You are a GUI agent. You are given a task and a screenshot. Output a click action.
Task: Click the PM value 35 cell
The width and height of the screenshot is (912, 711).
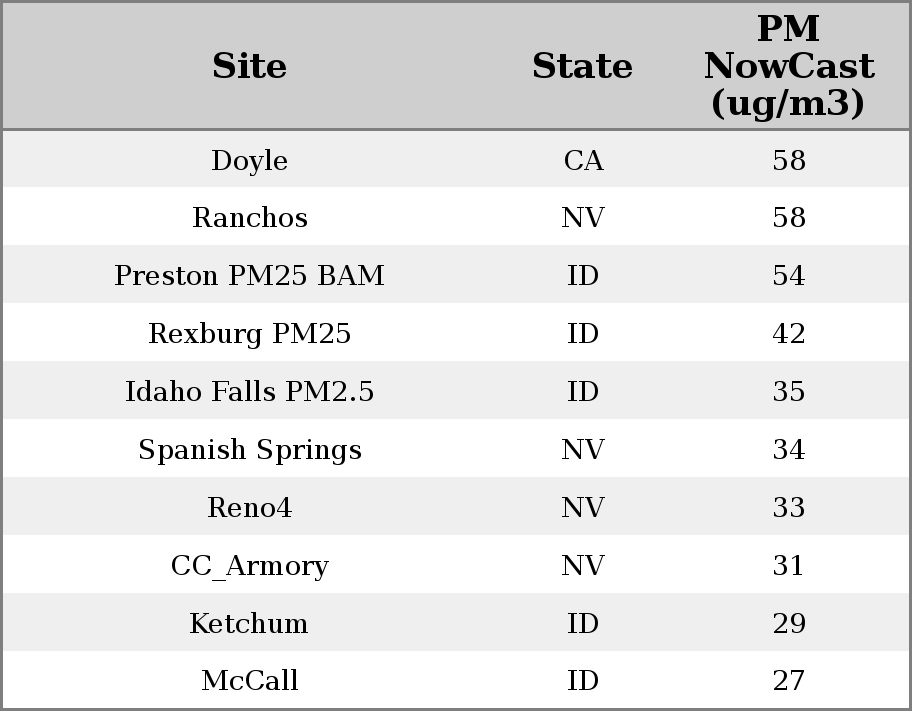(x=788, y=392)
